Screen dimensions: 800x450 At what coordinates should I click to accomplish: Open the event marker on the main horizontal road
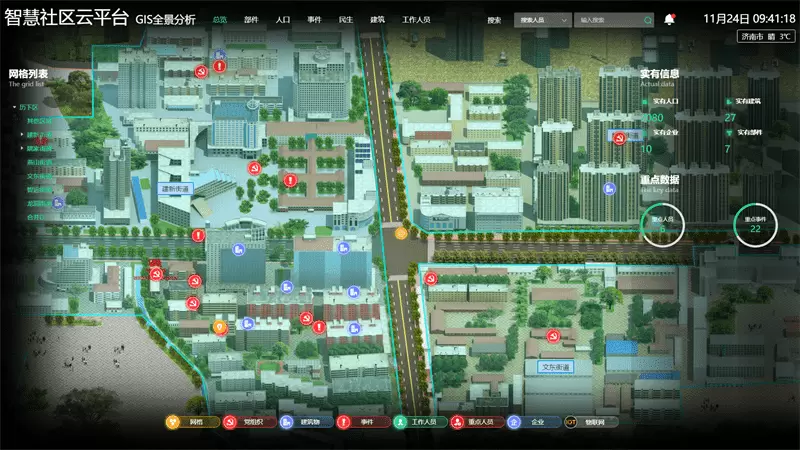(198, 235)
